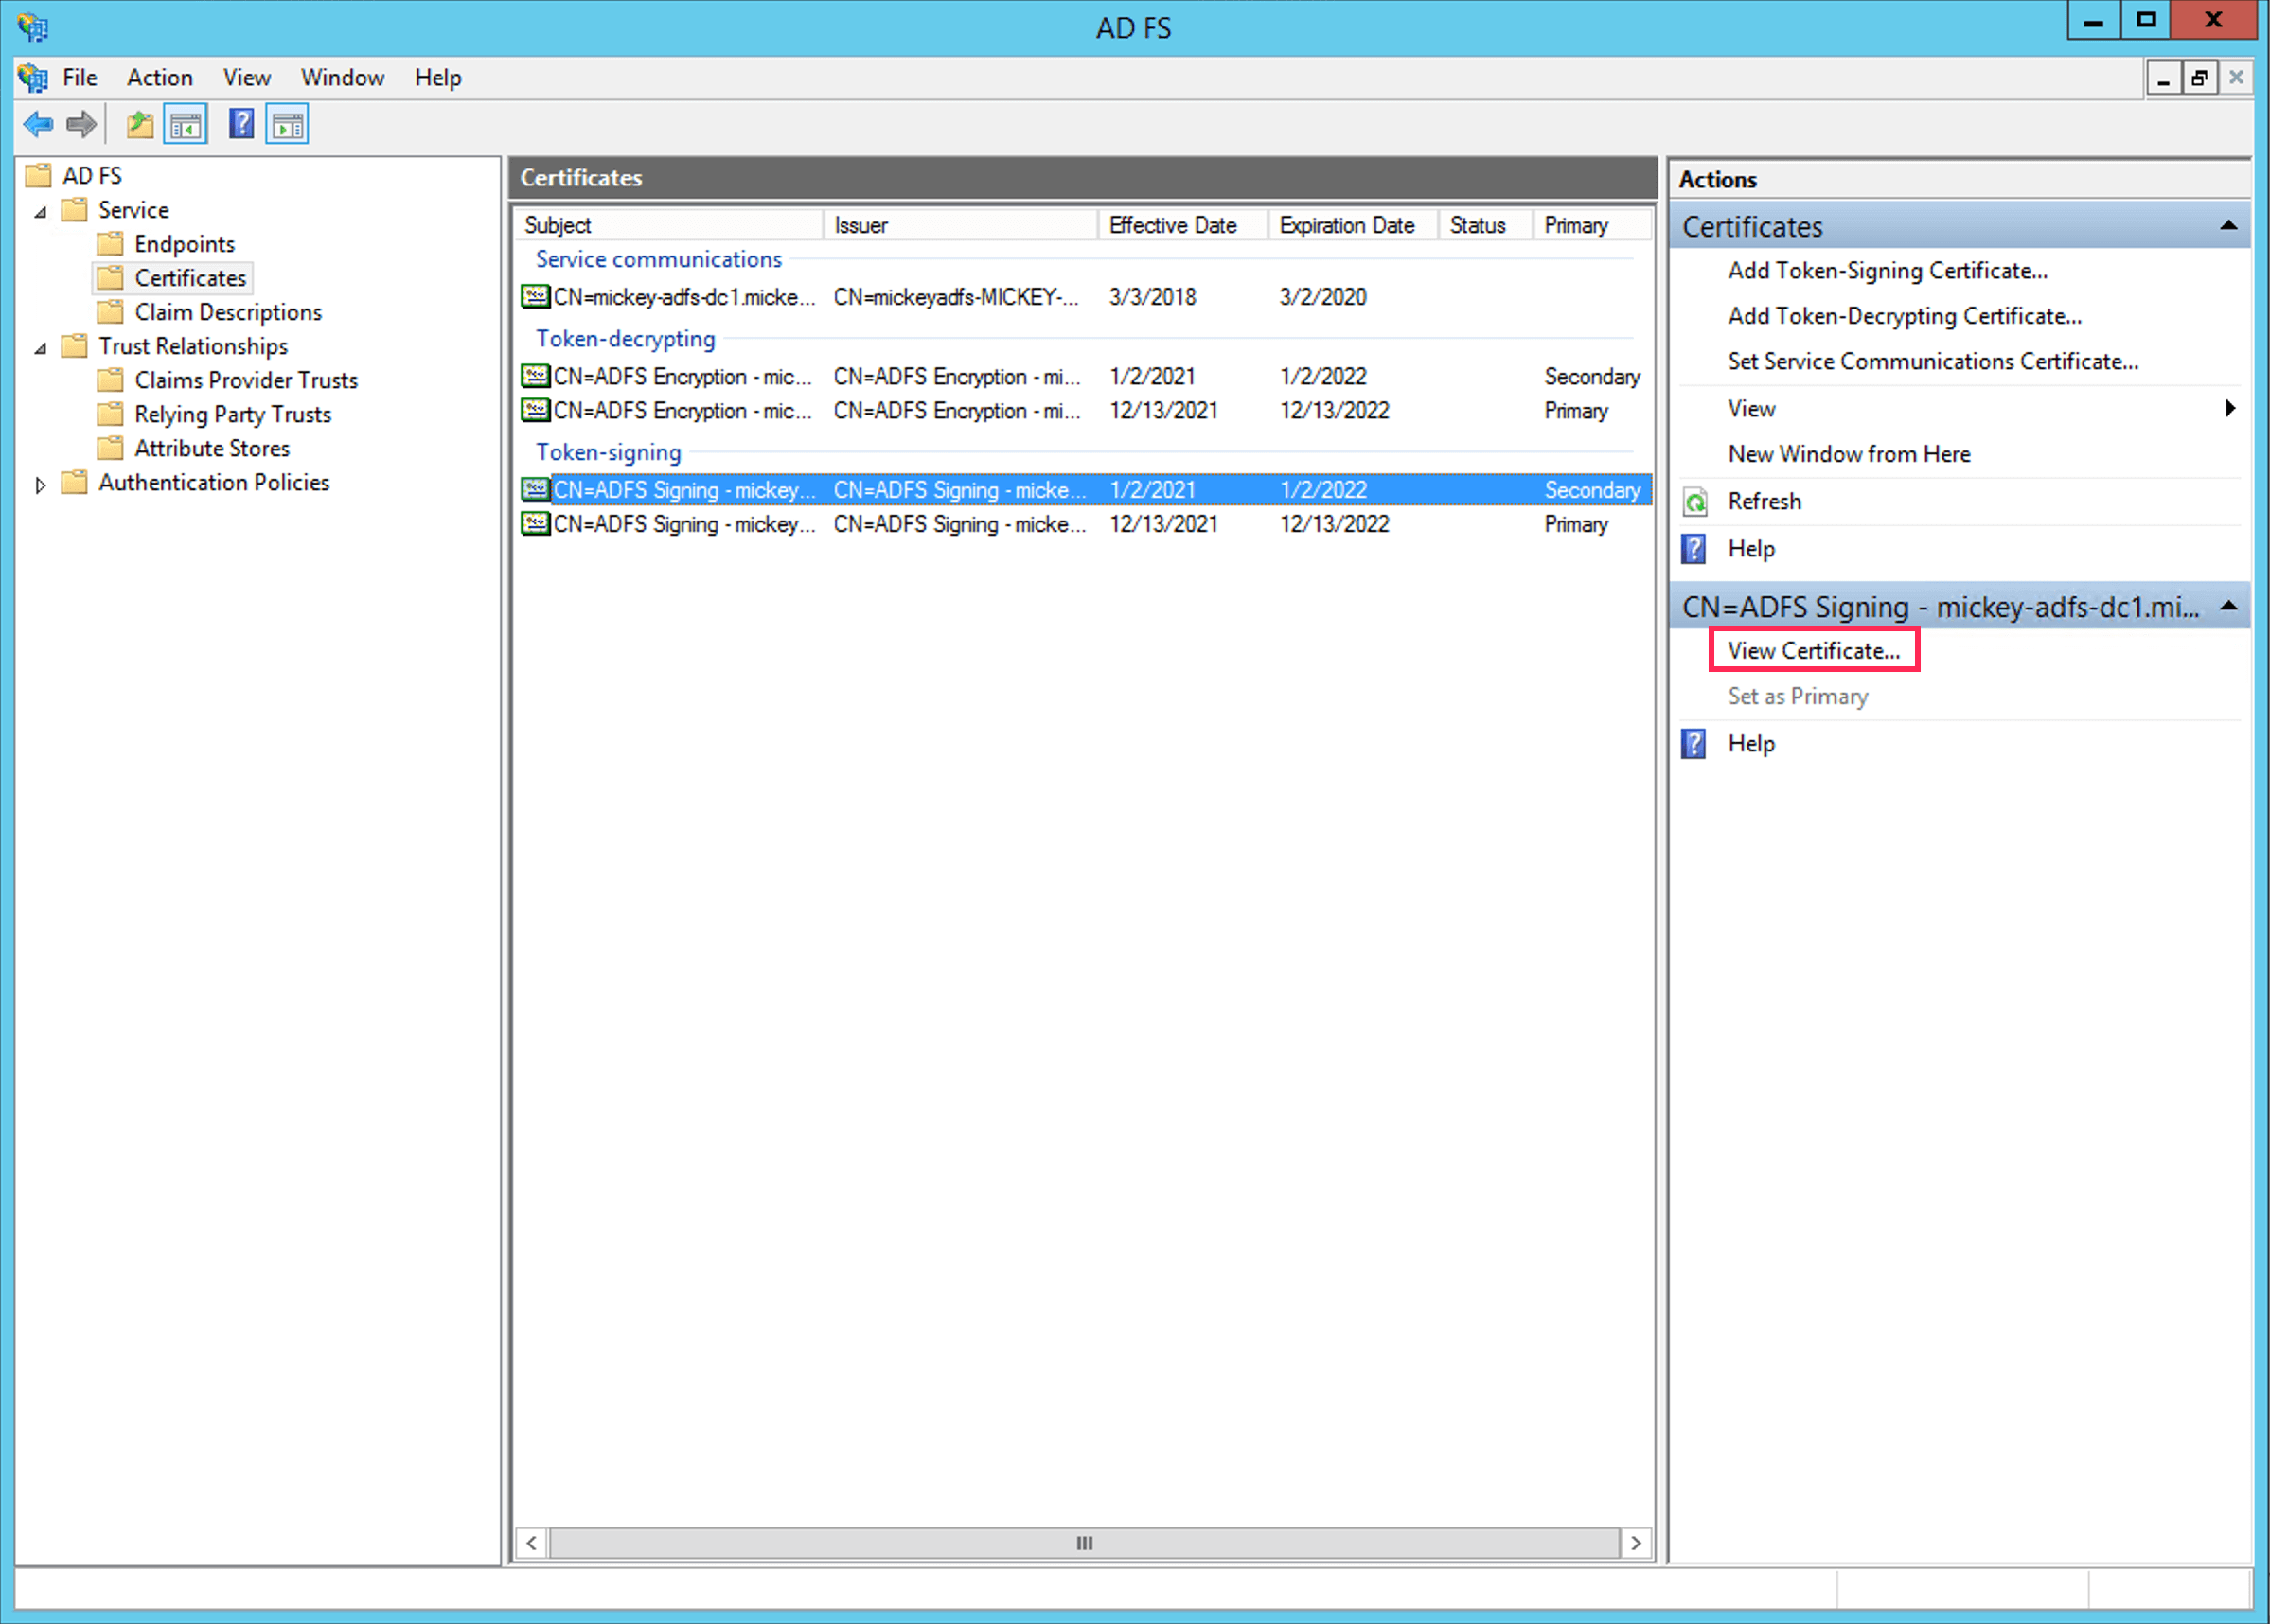Click View Certificate... action
The image size is (2270, 1624).
coord(1813,651)
